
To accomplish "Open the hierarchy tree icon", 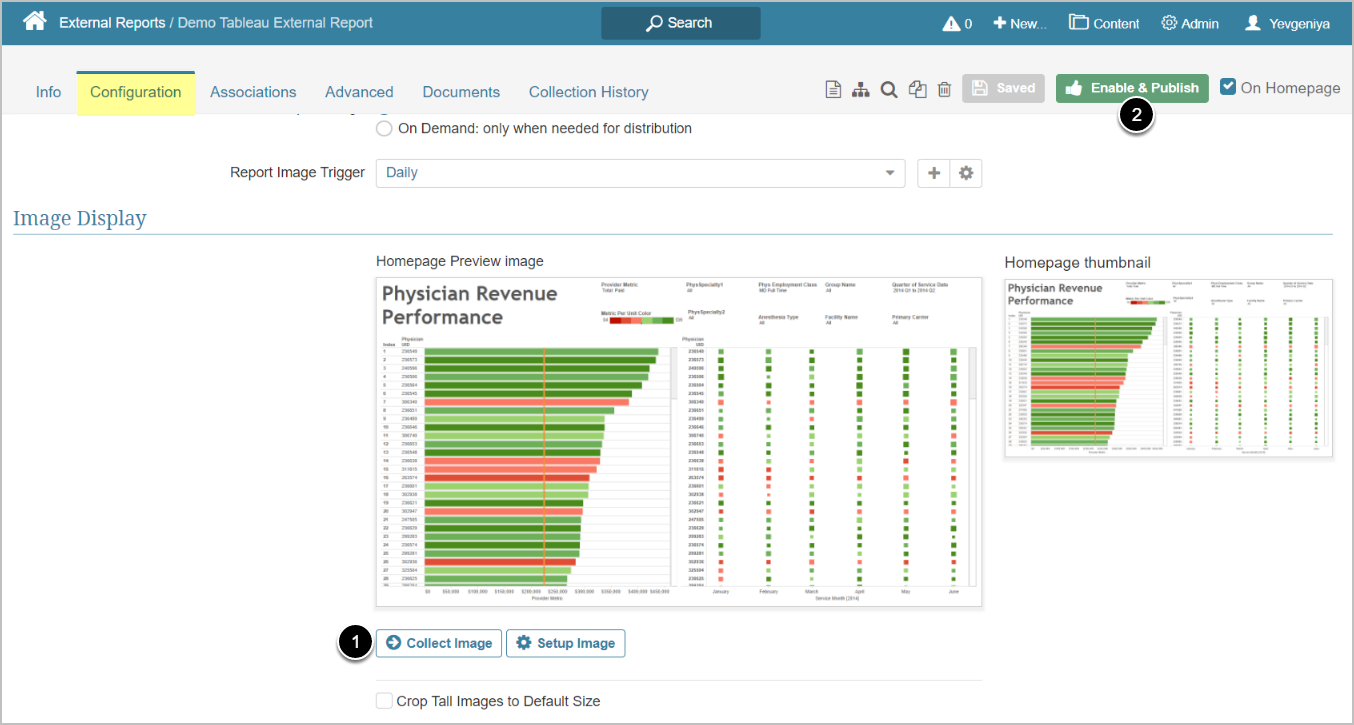I will pos(860,90).
